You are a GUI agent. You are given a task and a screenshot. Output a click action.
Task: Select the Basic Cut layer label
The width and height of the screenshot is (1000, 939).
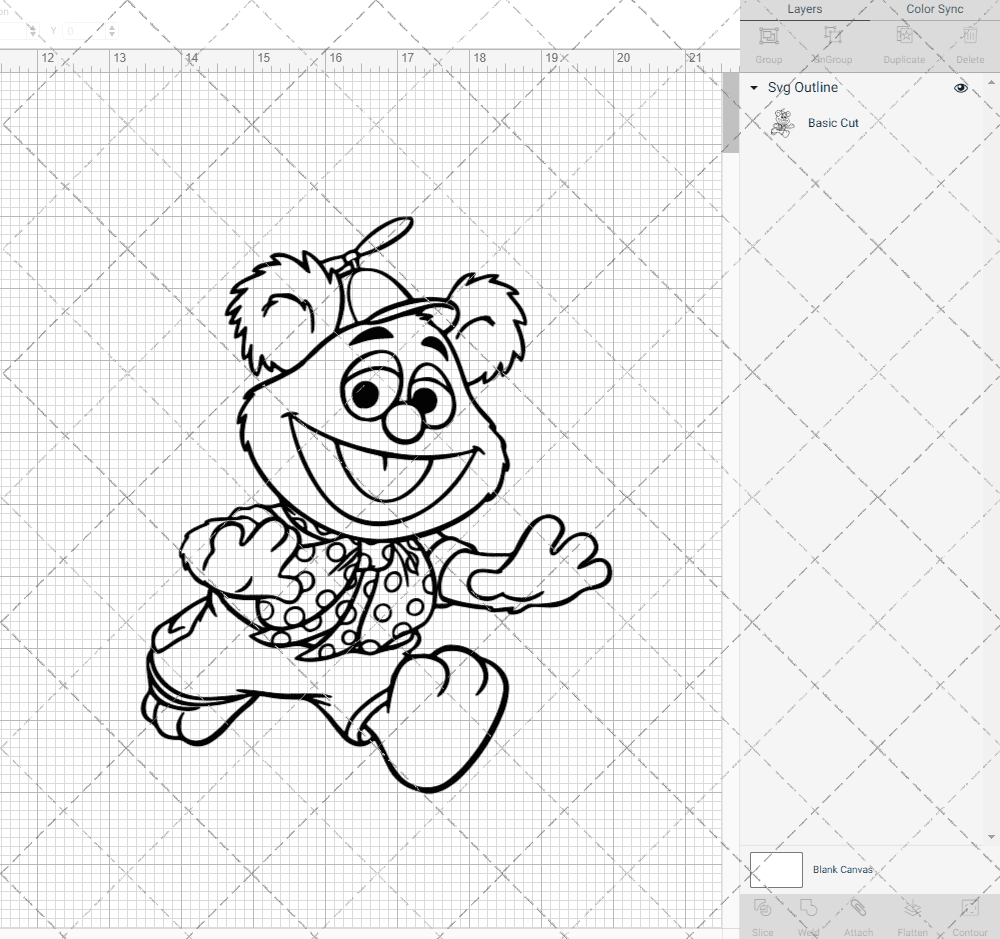(833, 123)
